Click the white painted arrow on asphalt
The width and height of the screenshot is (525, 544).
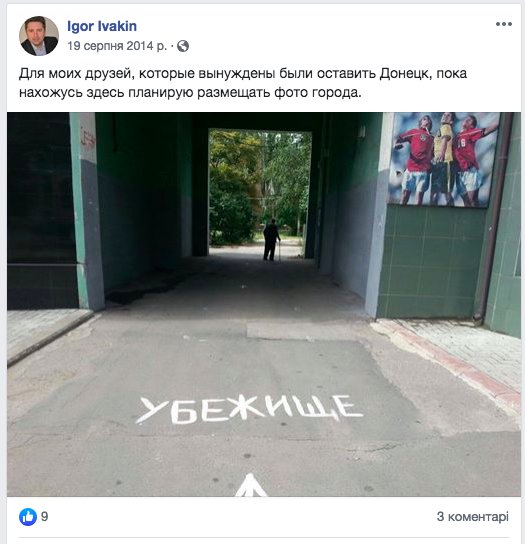[x=251, y=485]
